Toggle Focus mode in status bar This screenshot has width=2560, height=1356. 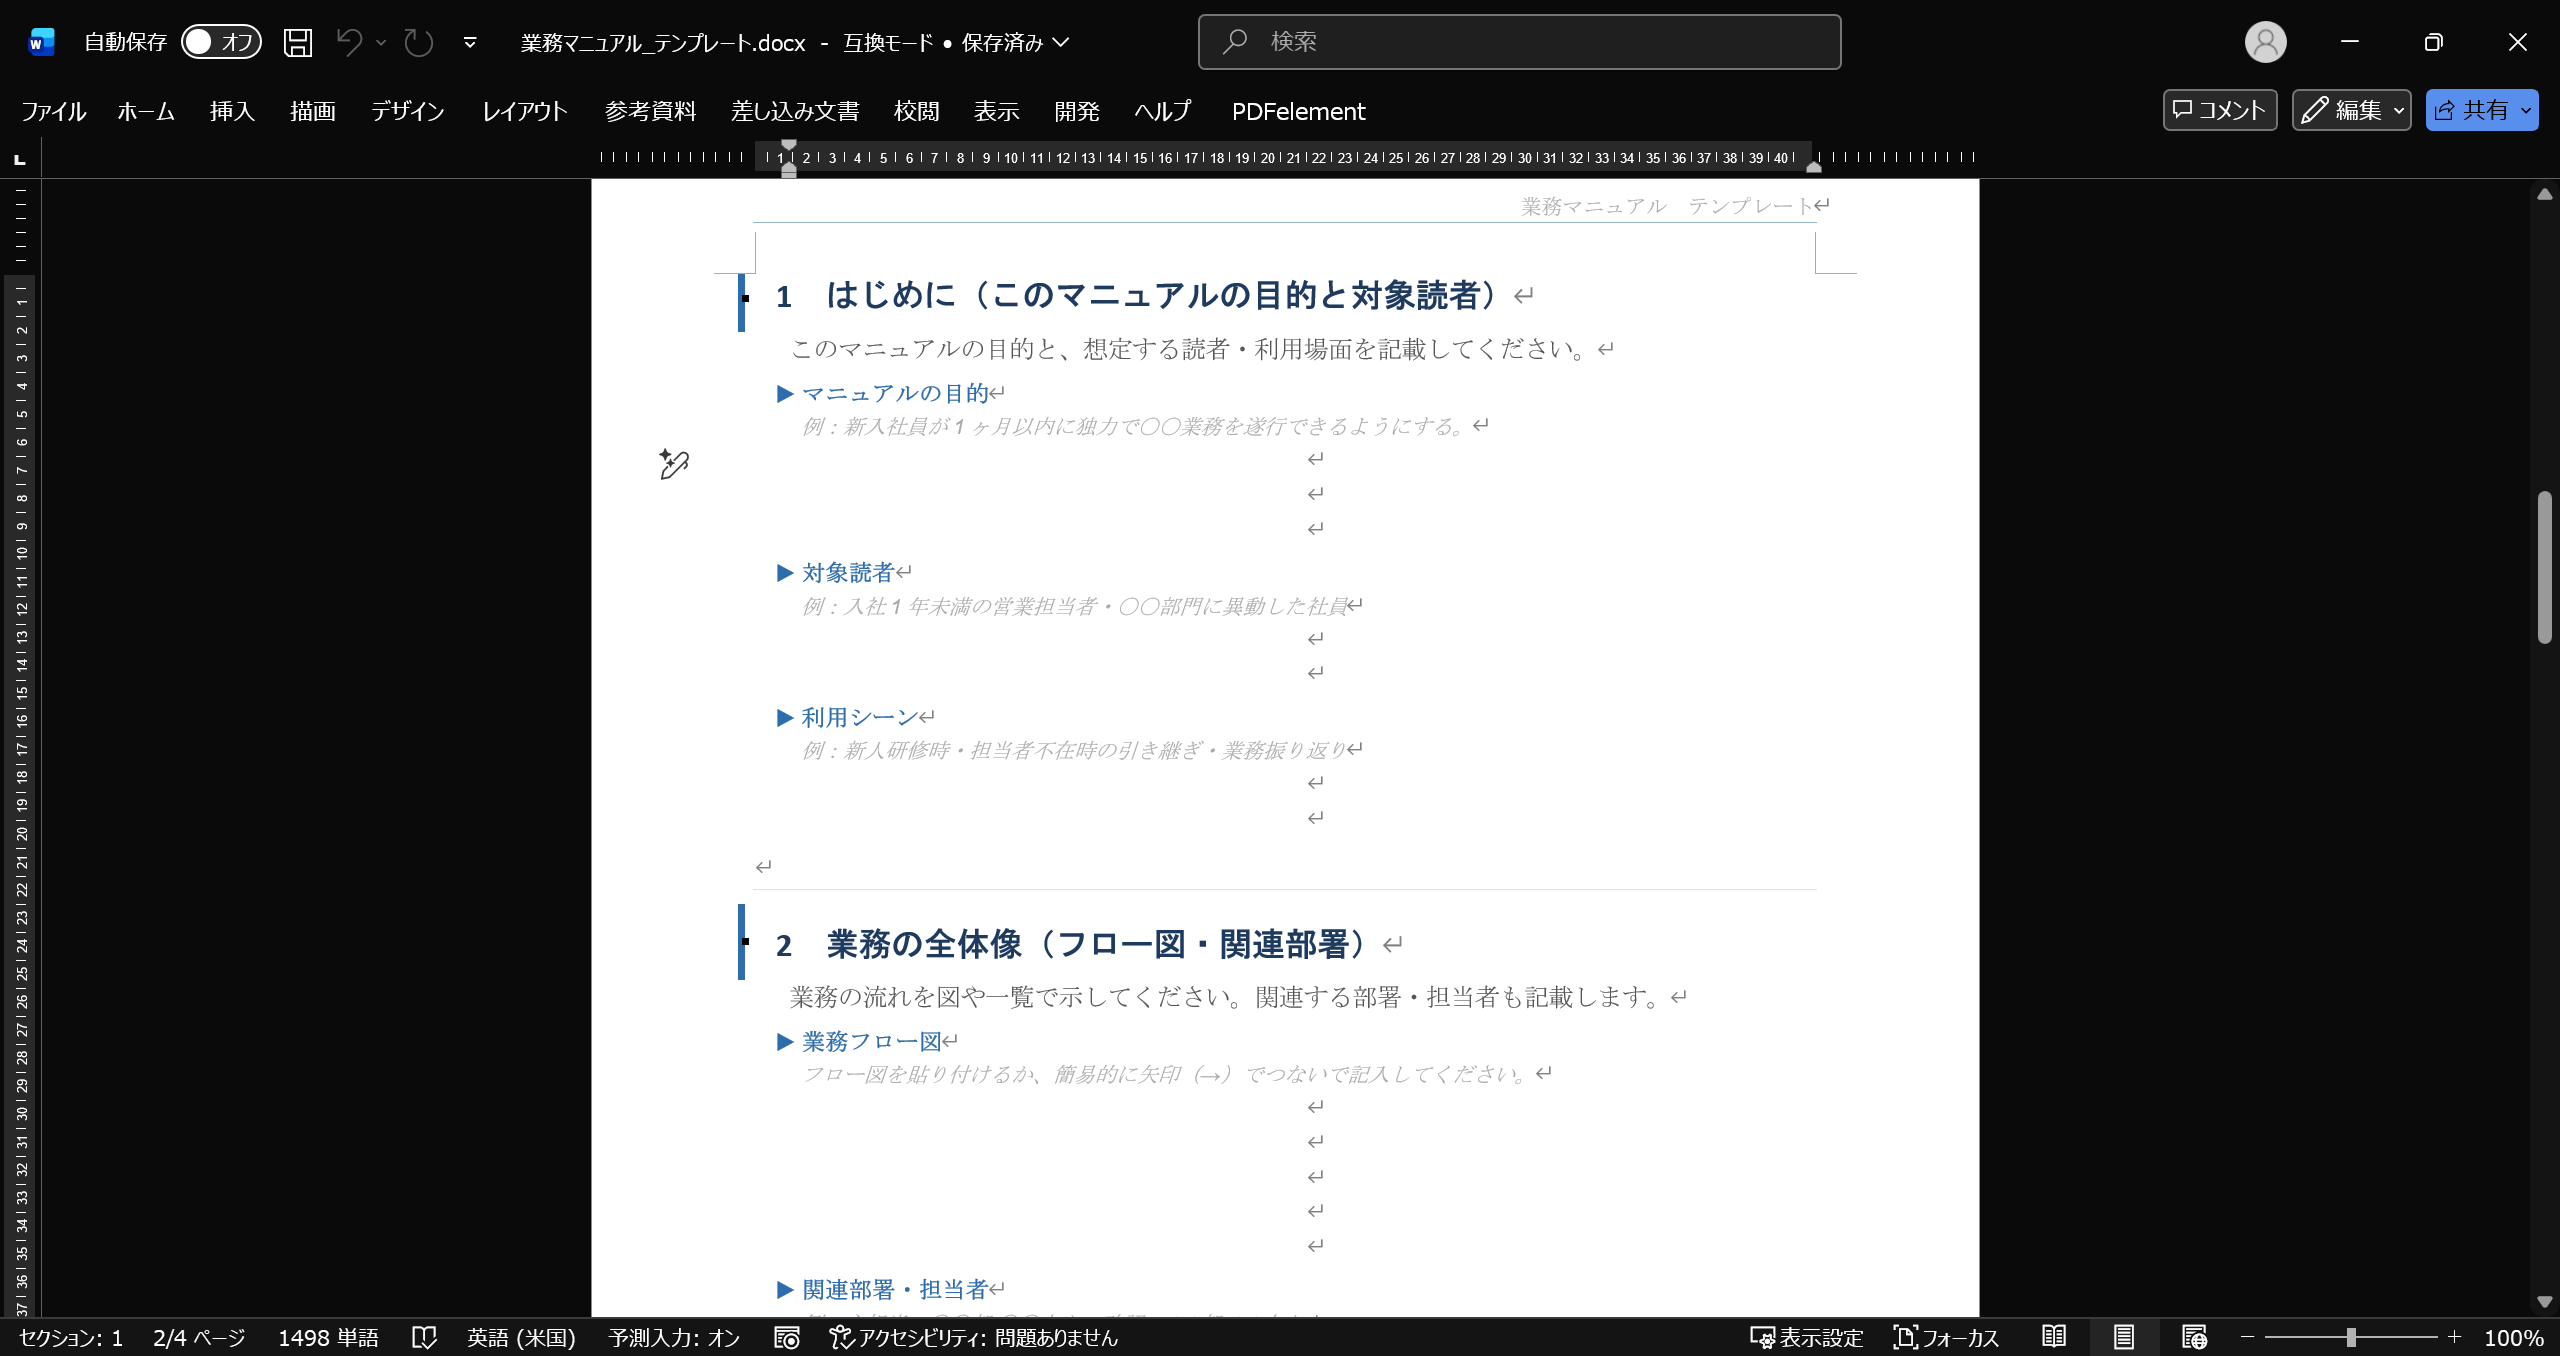1946,1338
